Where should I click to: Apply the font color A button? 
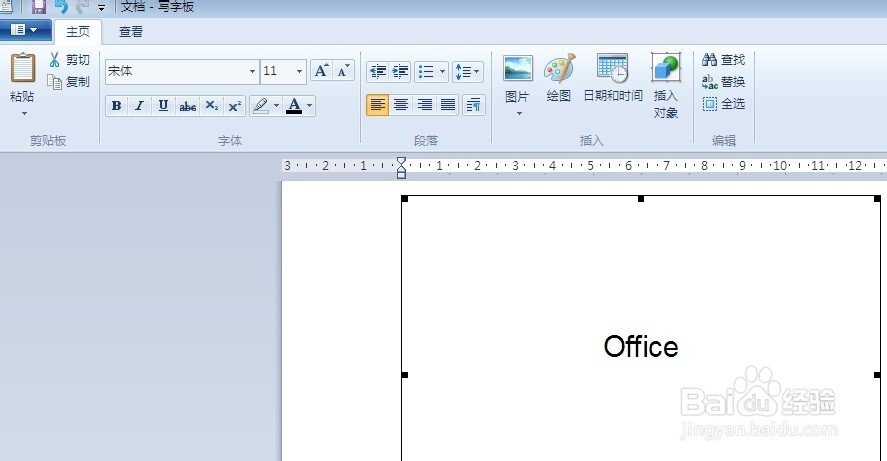[x=294, y=106]
